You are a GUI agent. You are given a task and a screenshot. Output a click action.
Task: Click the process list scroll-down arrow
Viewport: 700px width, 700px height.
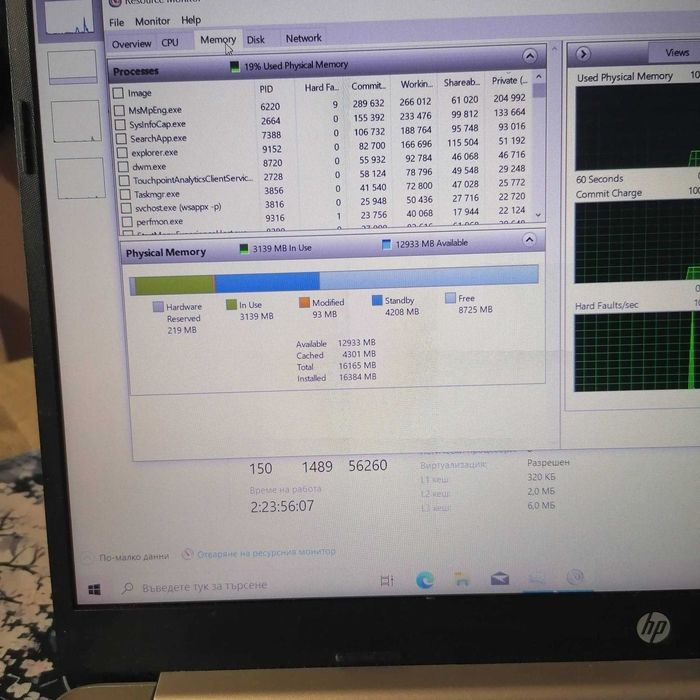[538, 215]
